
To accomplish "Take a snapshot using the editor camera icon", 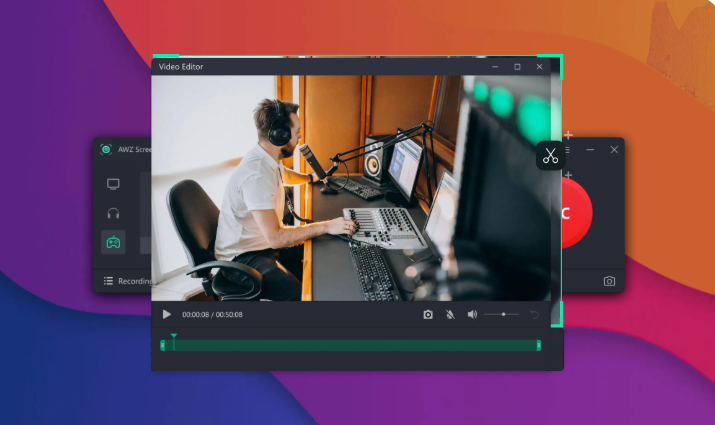I will click(x=428, y=315).
